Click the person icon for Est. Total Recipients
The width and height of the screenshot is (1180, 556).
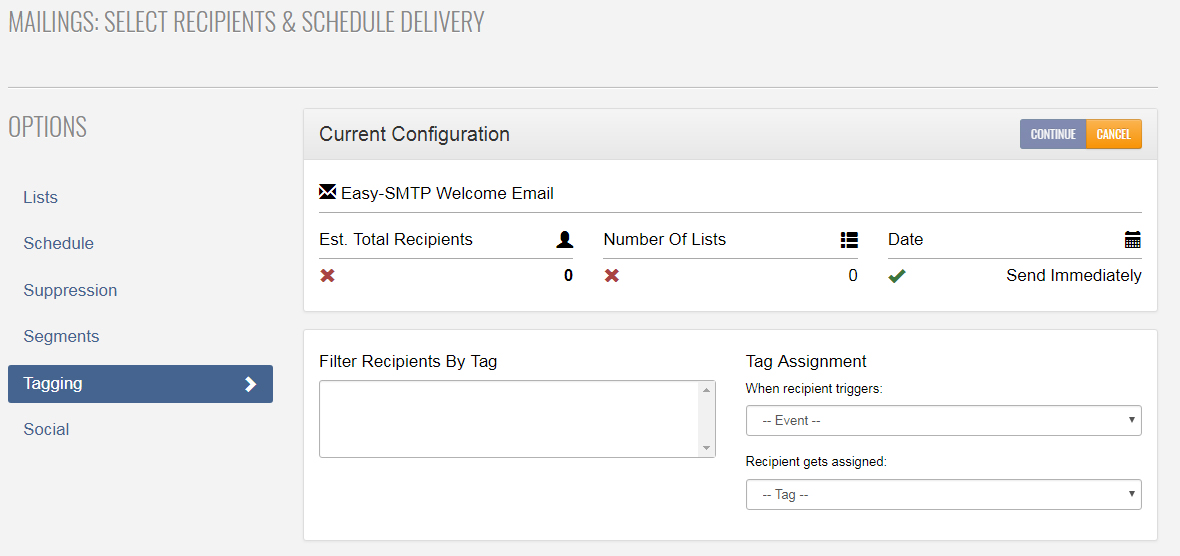tap(565, 240)
